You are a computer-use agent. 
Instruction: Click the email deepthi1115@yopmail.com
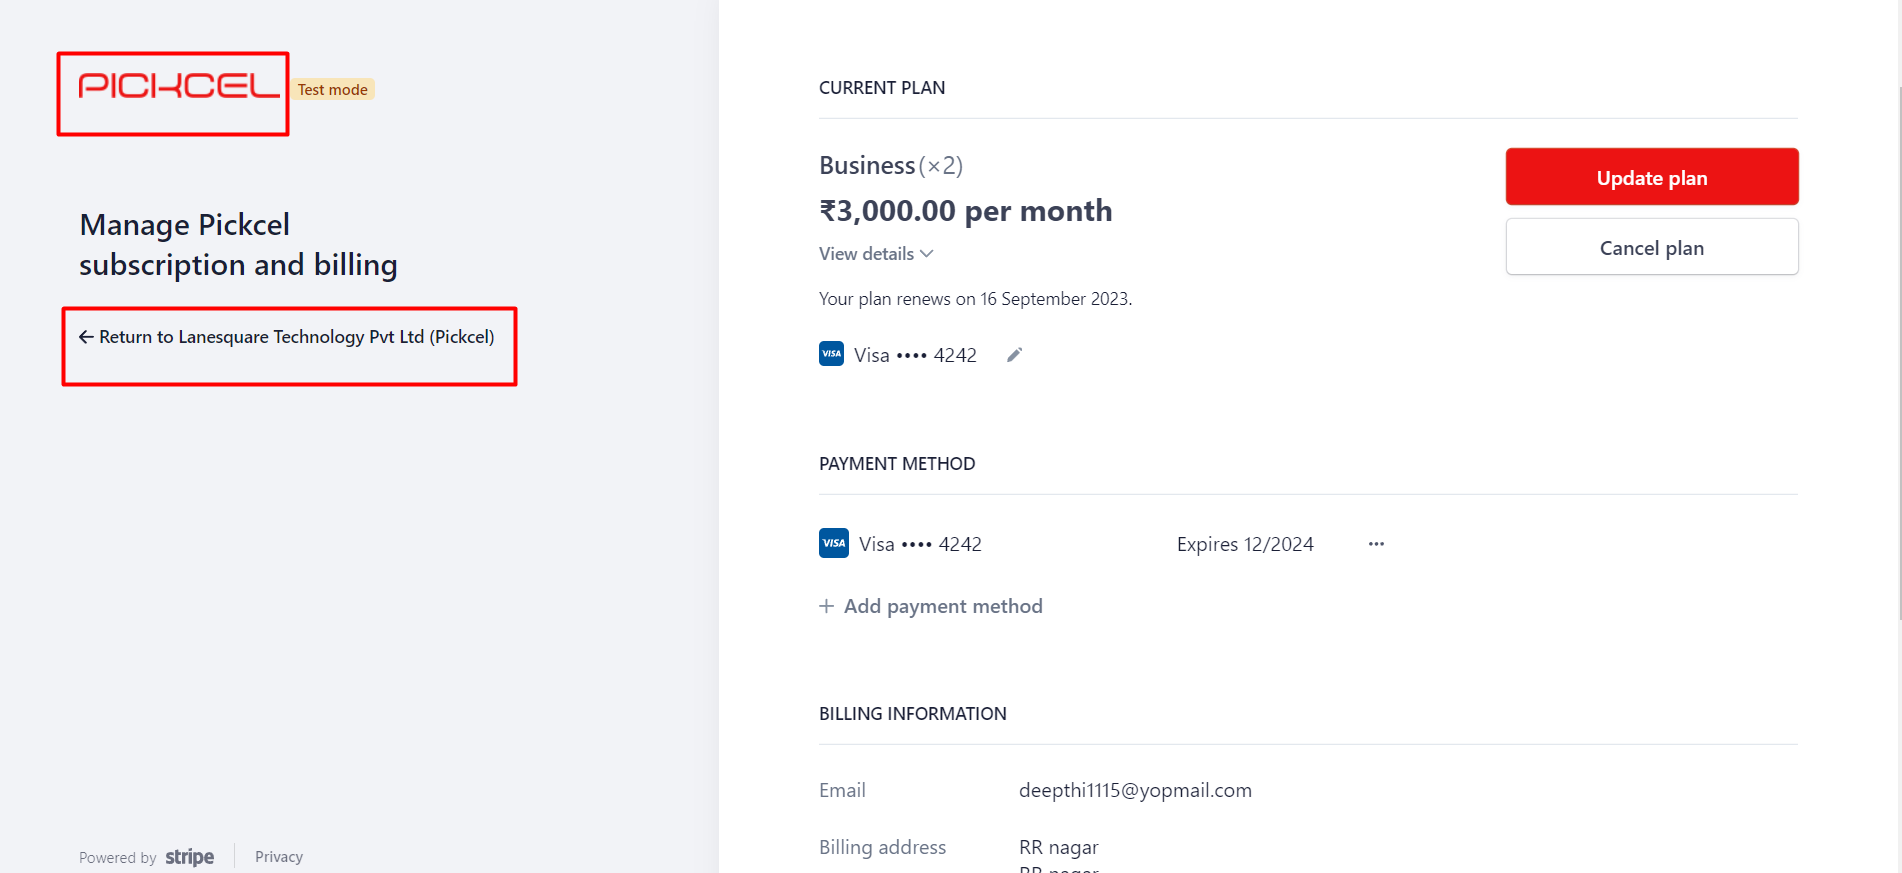point(1135,790)
